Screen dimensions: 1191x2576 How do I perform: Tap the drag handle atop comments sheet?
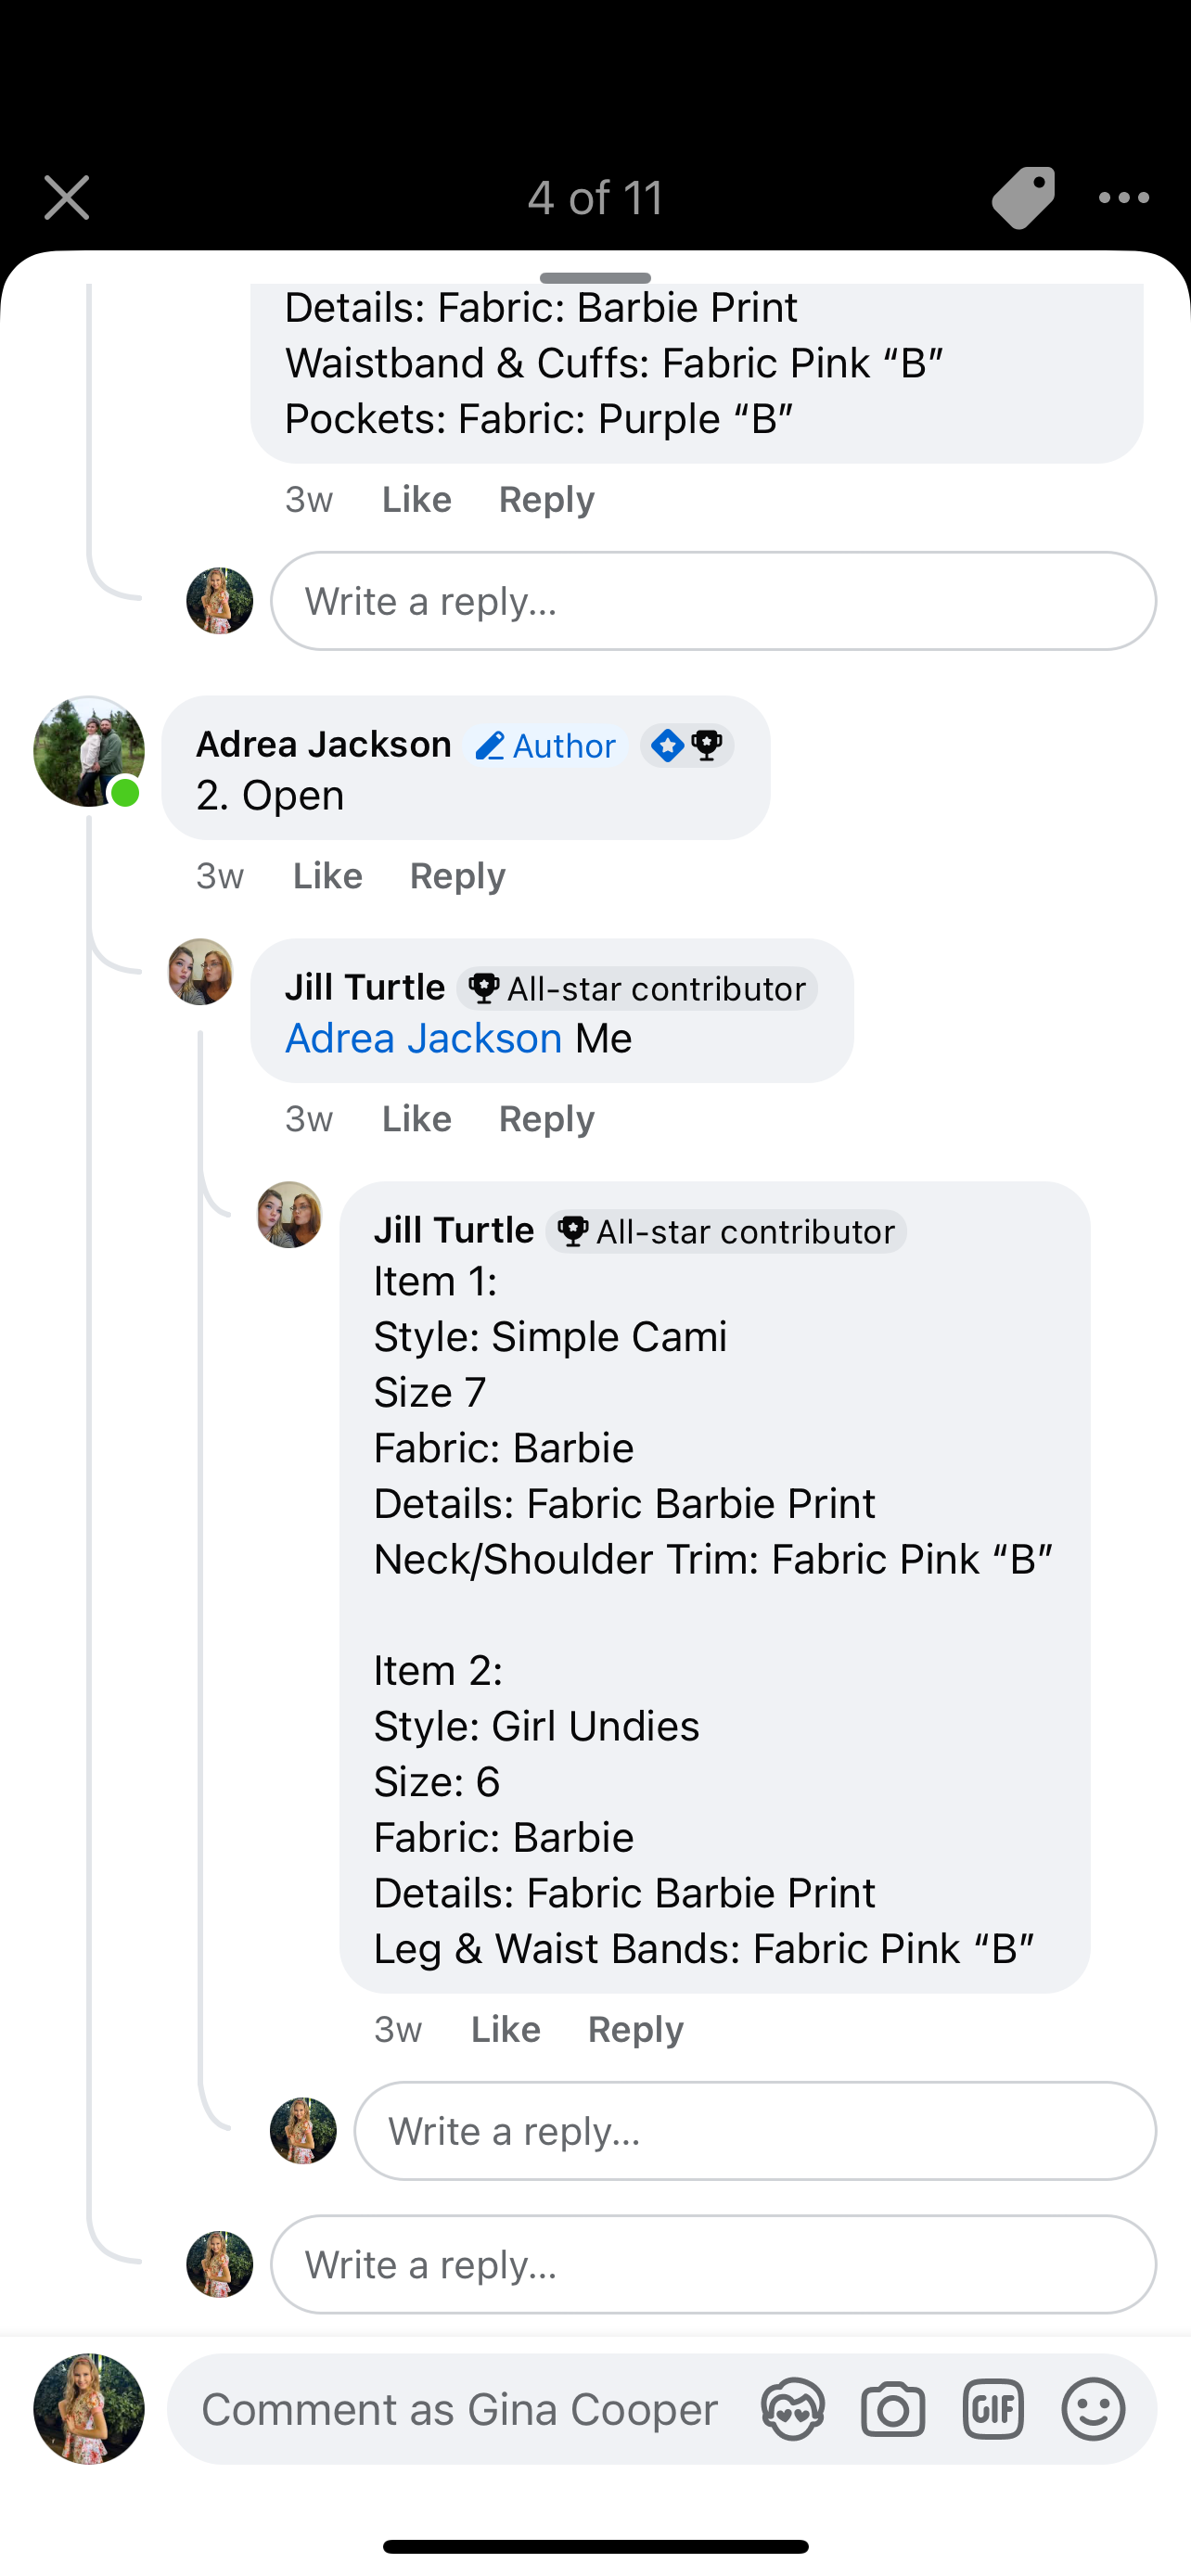coord(595,277)
